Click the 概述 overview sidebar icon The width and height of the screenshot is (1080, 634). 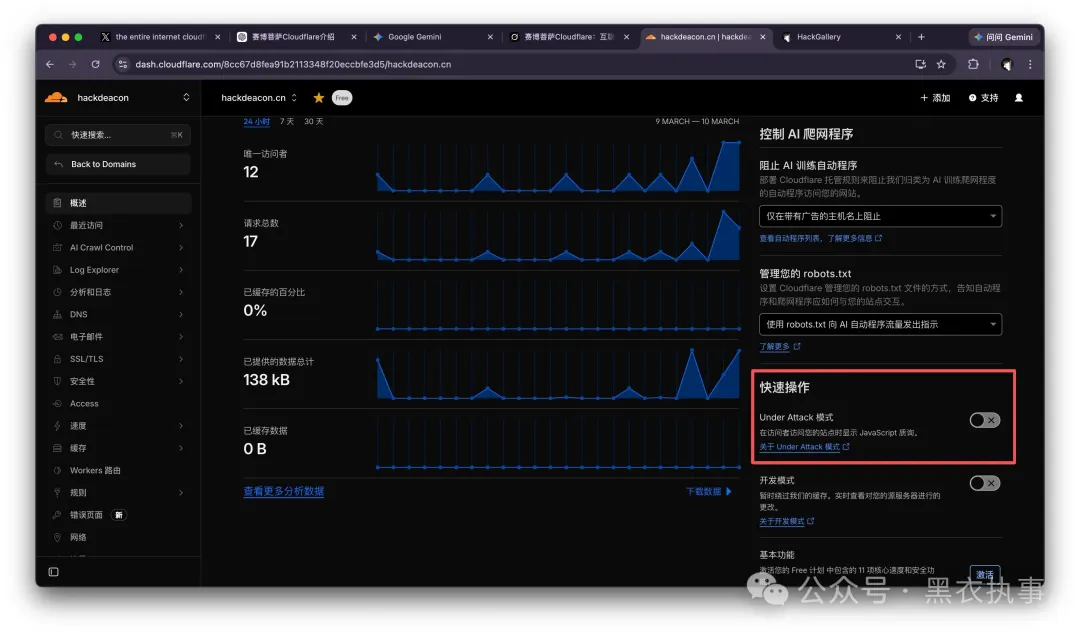click(x=57, y=203)
